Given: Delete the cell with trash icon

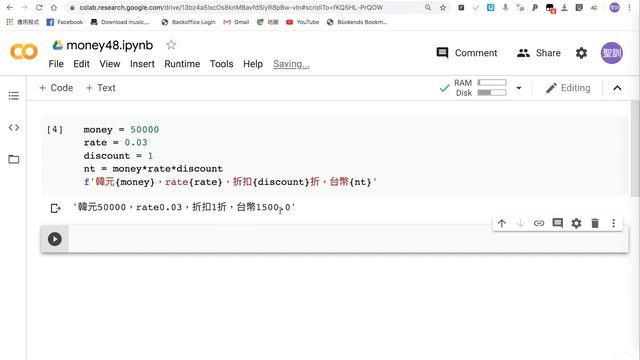Looking at the screenshot, I should point(595,223).
